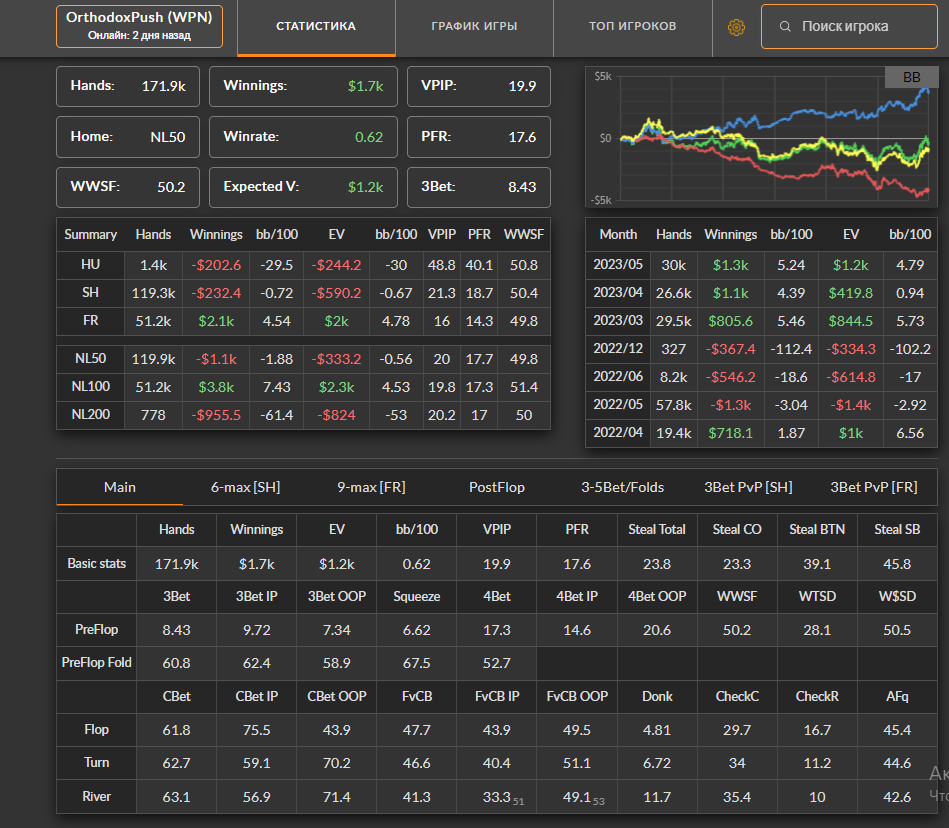This screenshot has width=949, height=828.
Task: Open the 9-max [FR] tab
Action: [x=371, y=487]
